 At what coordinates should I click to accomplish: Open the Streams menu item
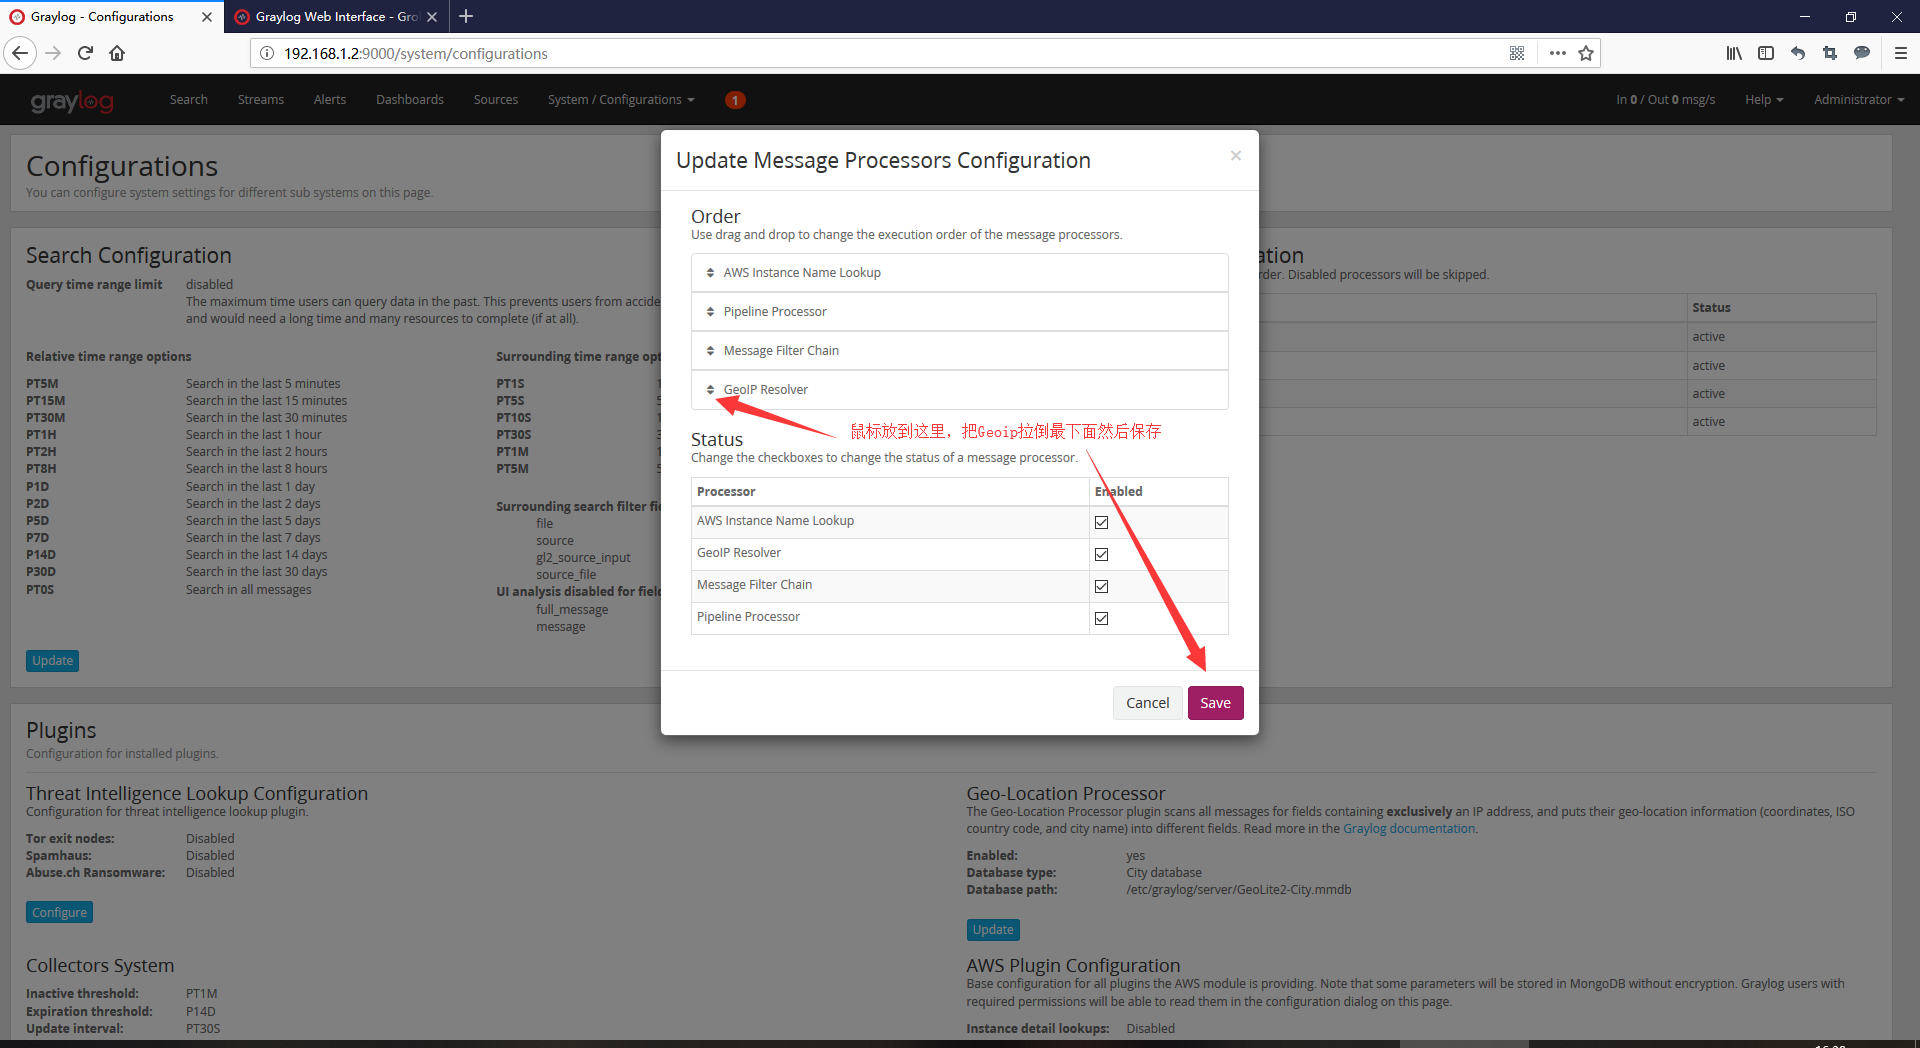pyautogui.click(x=261, y=100)
